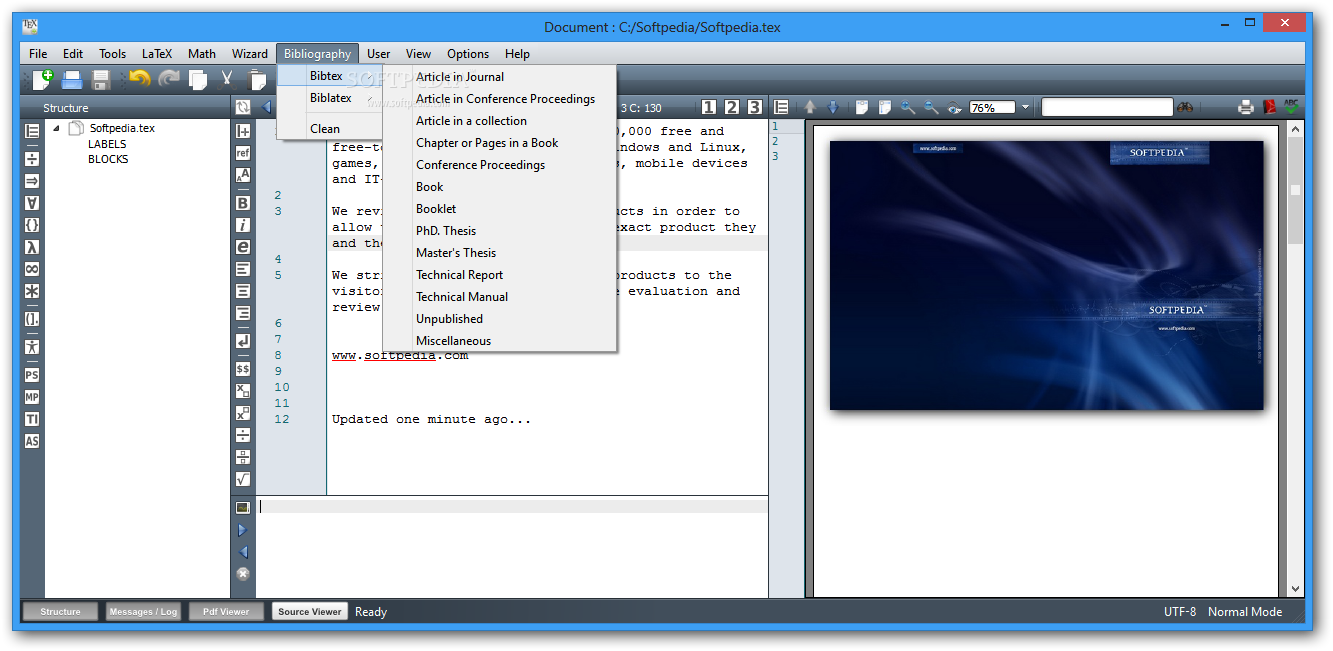The height and width of the screenshot is (651, 1333).
Task: Insert emphasis with the e icon
Action: (x=242, y=247)
